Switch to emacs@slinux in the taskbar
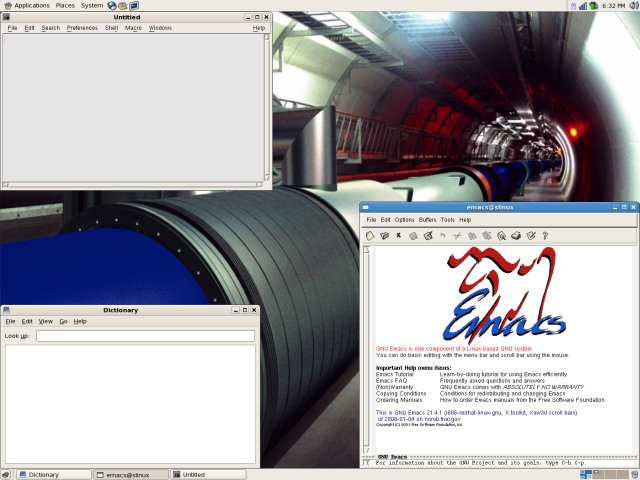The image size is (640, 480). (x=128, y=474)
